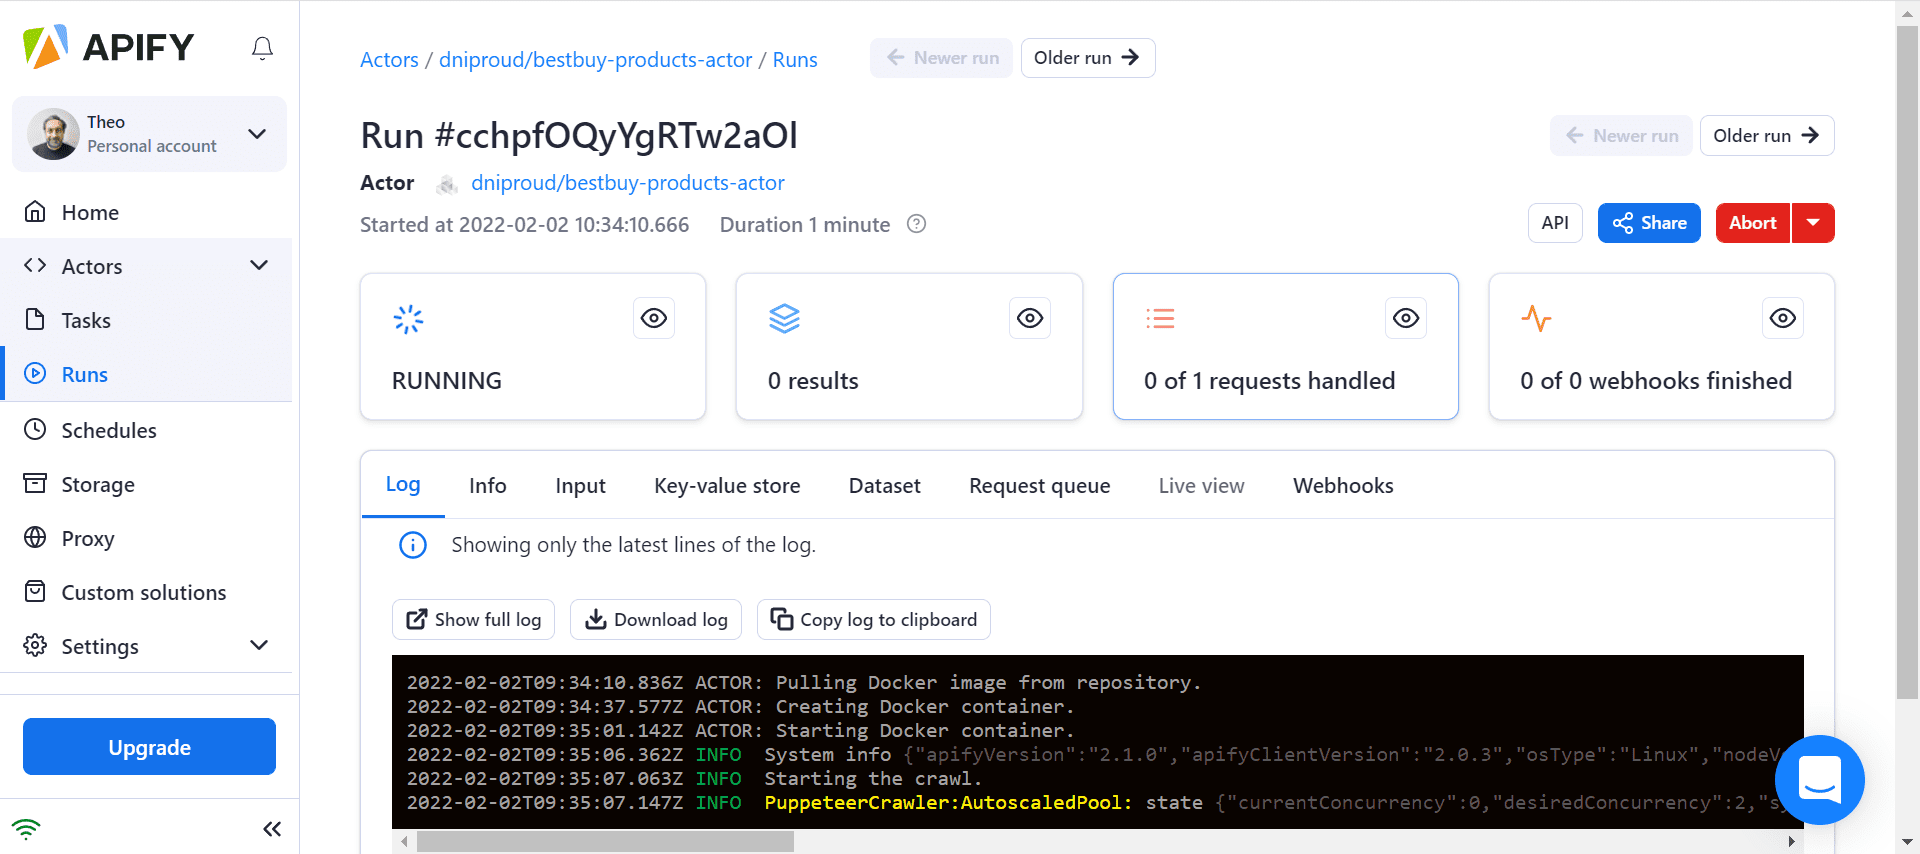The width and height of the screenshot is (1920, 854).
Task: Expand the Actors sidebar section
Action: (259, 265)
